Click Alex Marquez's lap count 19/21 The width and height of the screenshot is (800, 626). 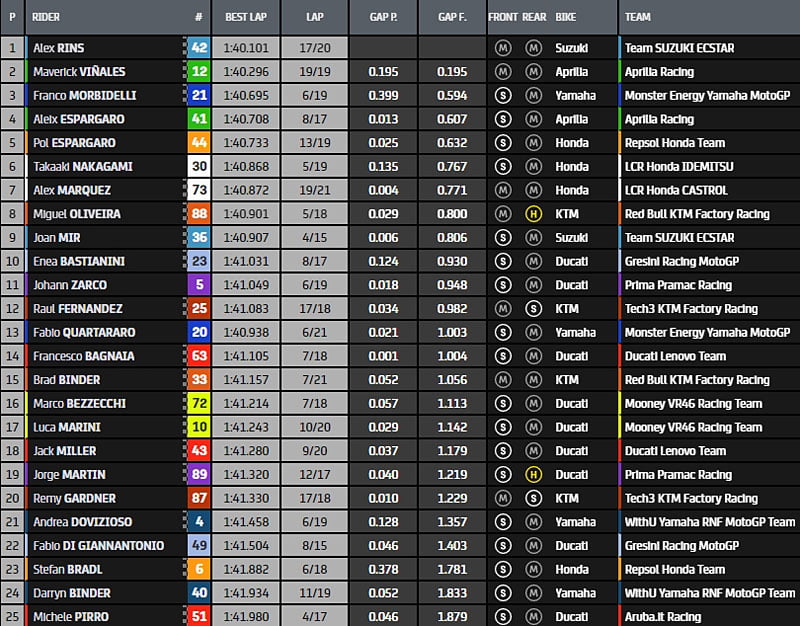point(314,190)
